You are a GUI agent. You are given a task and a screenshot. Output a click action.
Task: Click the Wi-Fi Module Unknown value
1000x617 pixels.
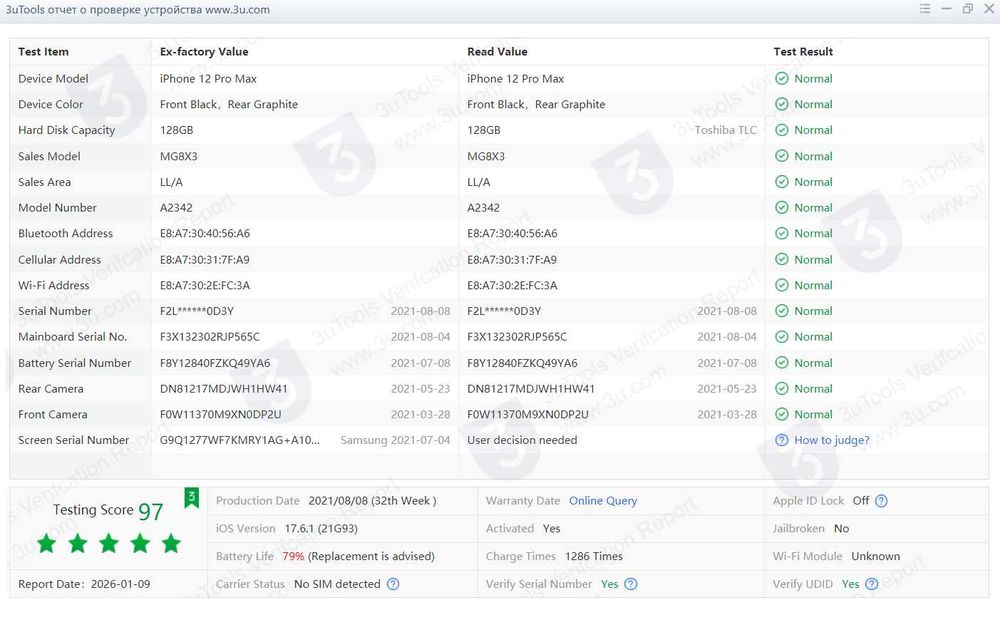876,556
